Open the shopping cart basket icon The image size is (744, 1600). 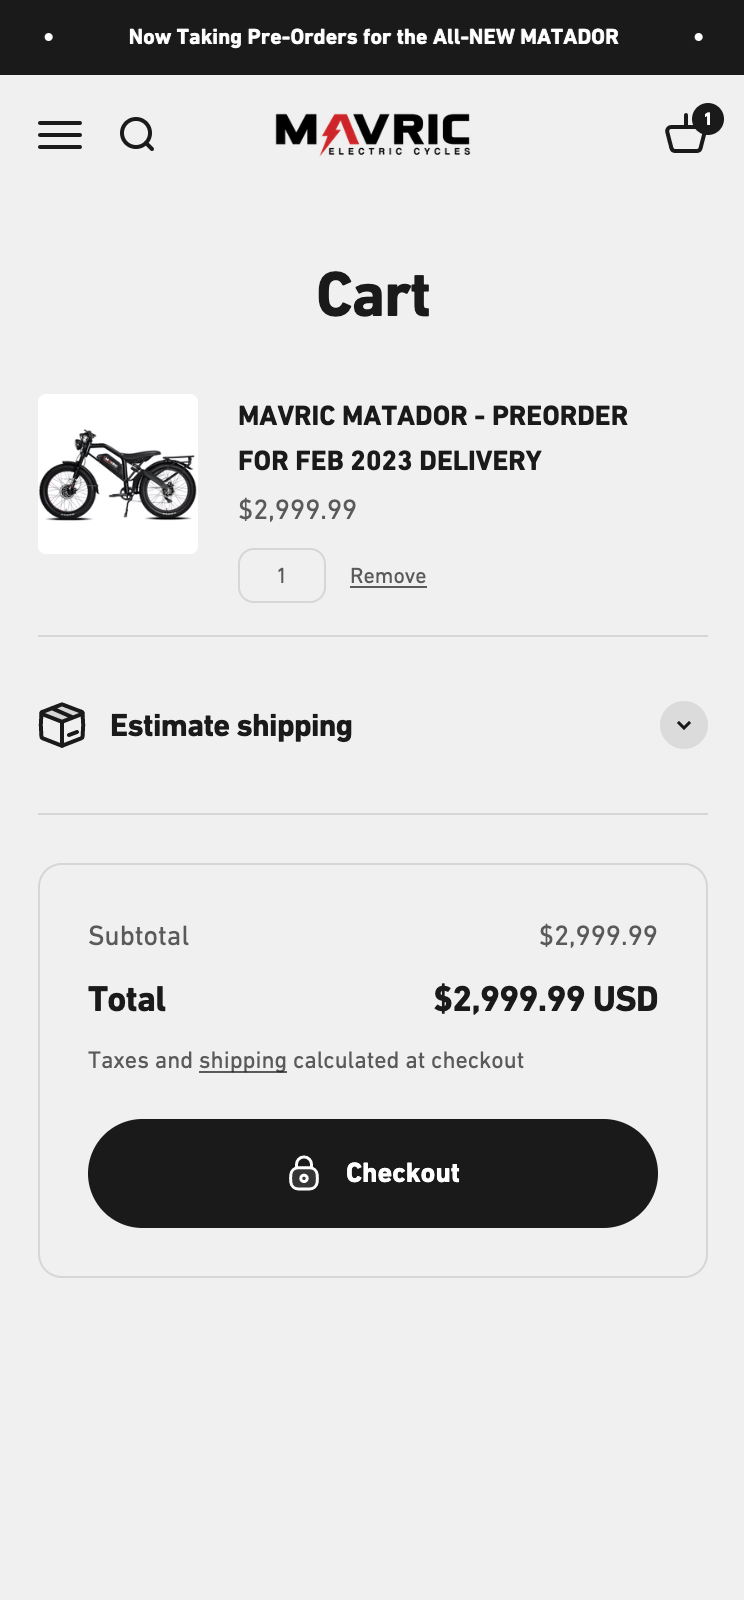[x=685, y=136]
